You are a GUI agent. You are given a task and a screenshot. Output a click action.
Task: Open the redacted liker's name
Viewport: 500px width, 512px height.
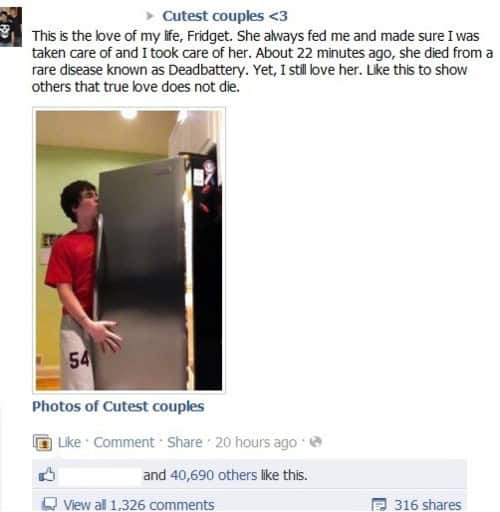click(101, 476)
